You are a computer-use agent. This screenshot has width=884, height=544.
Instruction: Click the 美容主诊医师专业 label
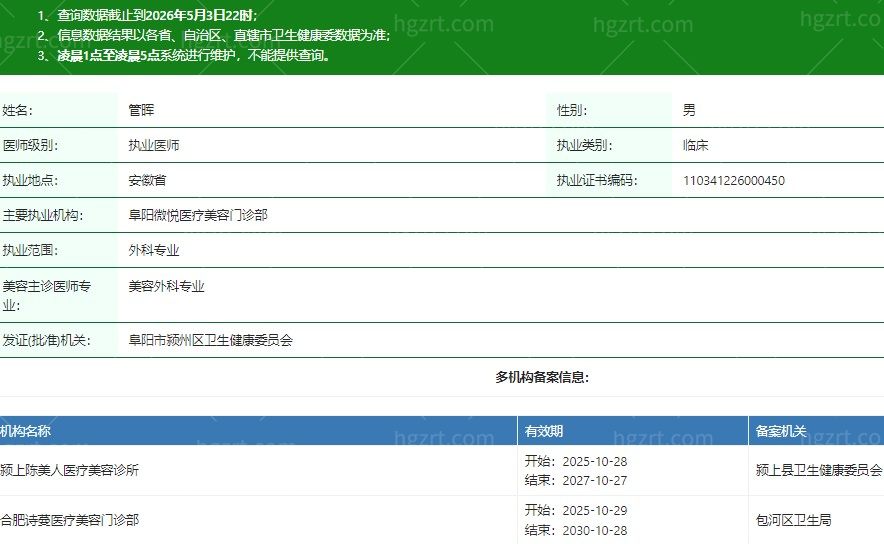[47, 295]
